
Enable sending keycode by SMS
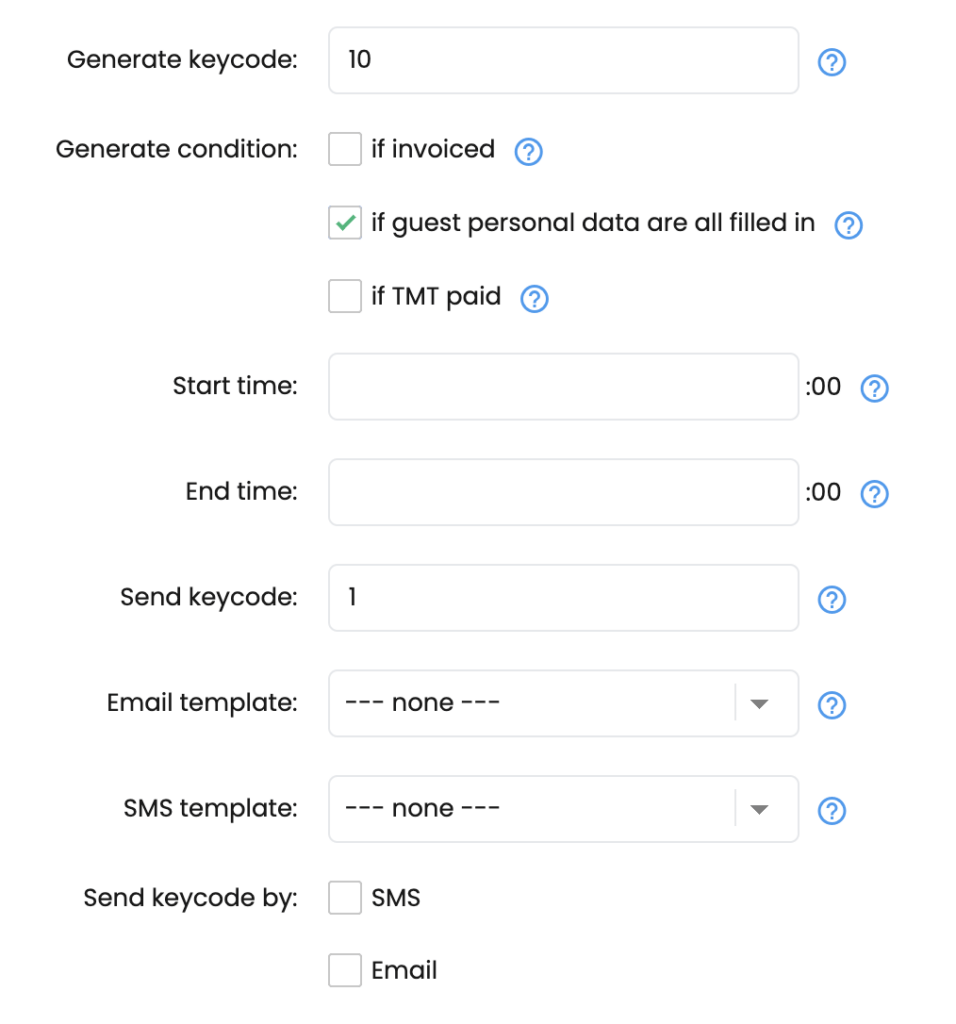[x=344, y=898]
